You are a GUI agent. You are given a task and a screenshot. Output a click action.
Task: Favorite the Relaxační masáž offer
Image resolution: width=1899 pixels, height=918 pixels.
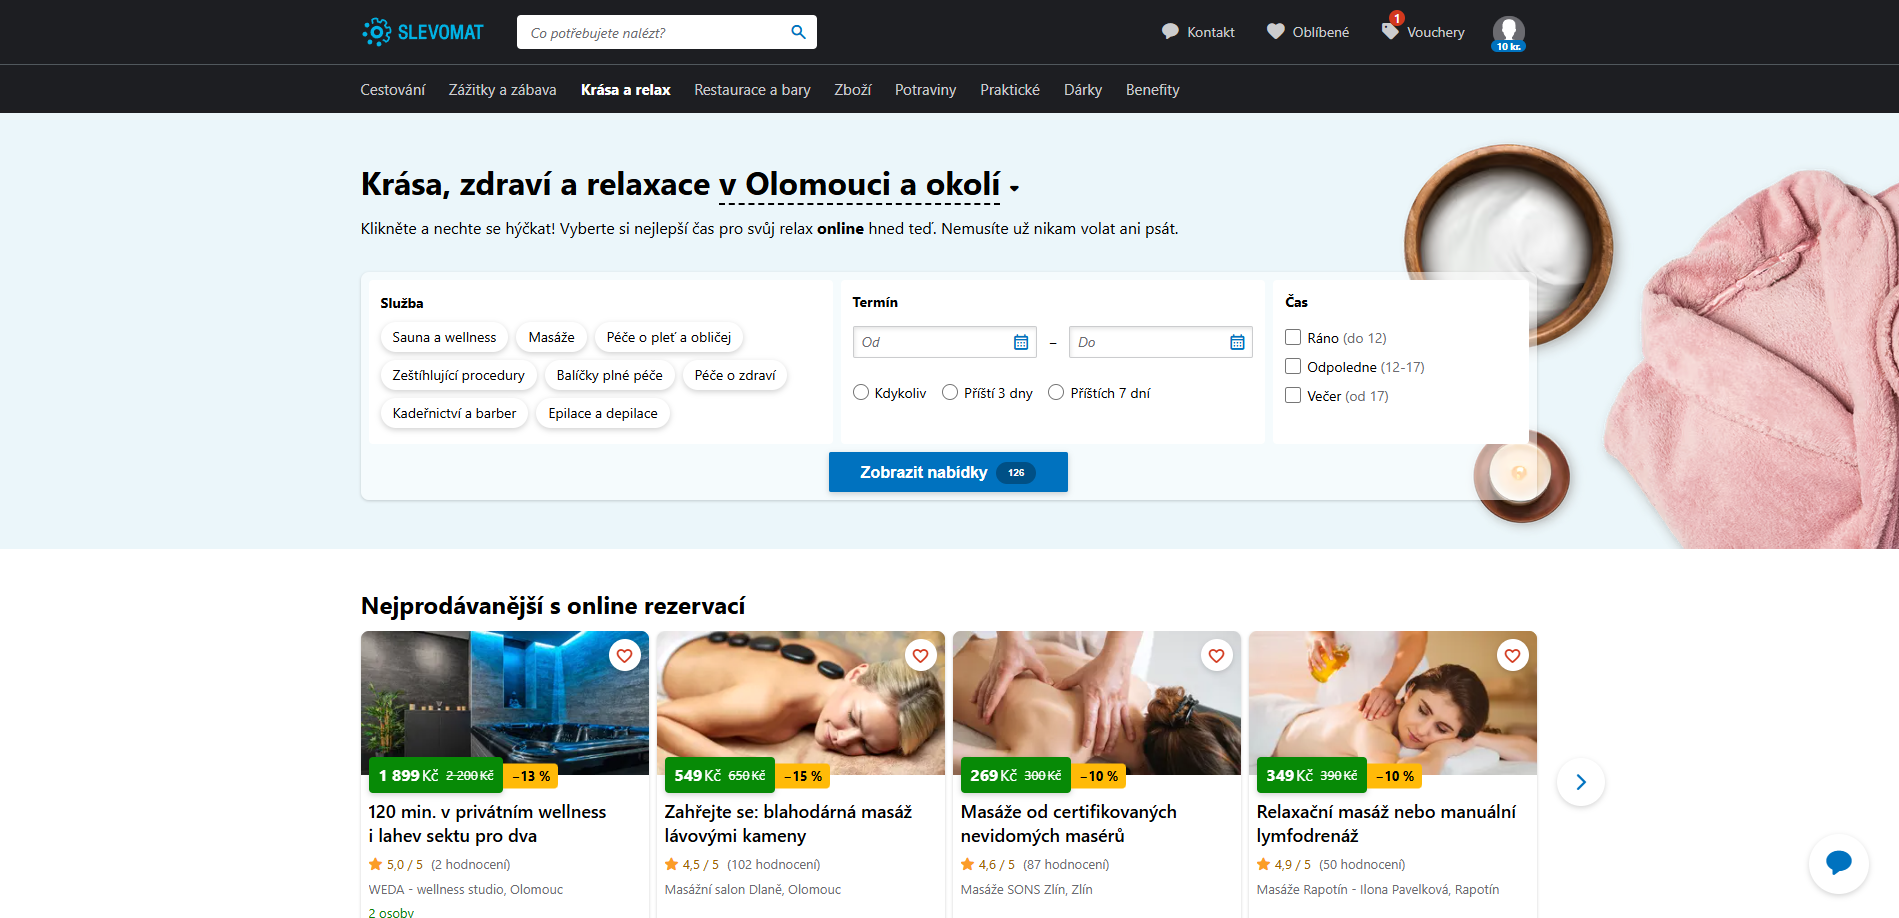click(x=1512, y=656)
